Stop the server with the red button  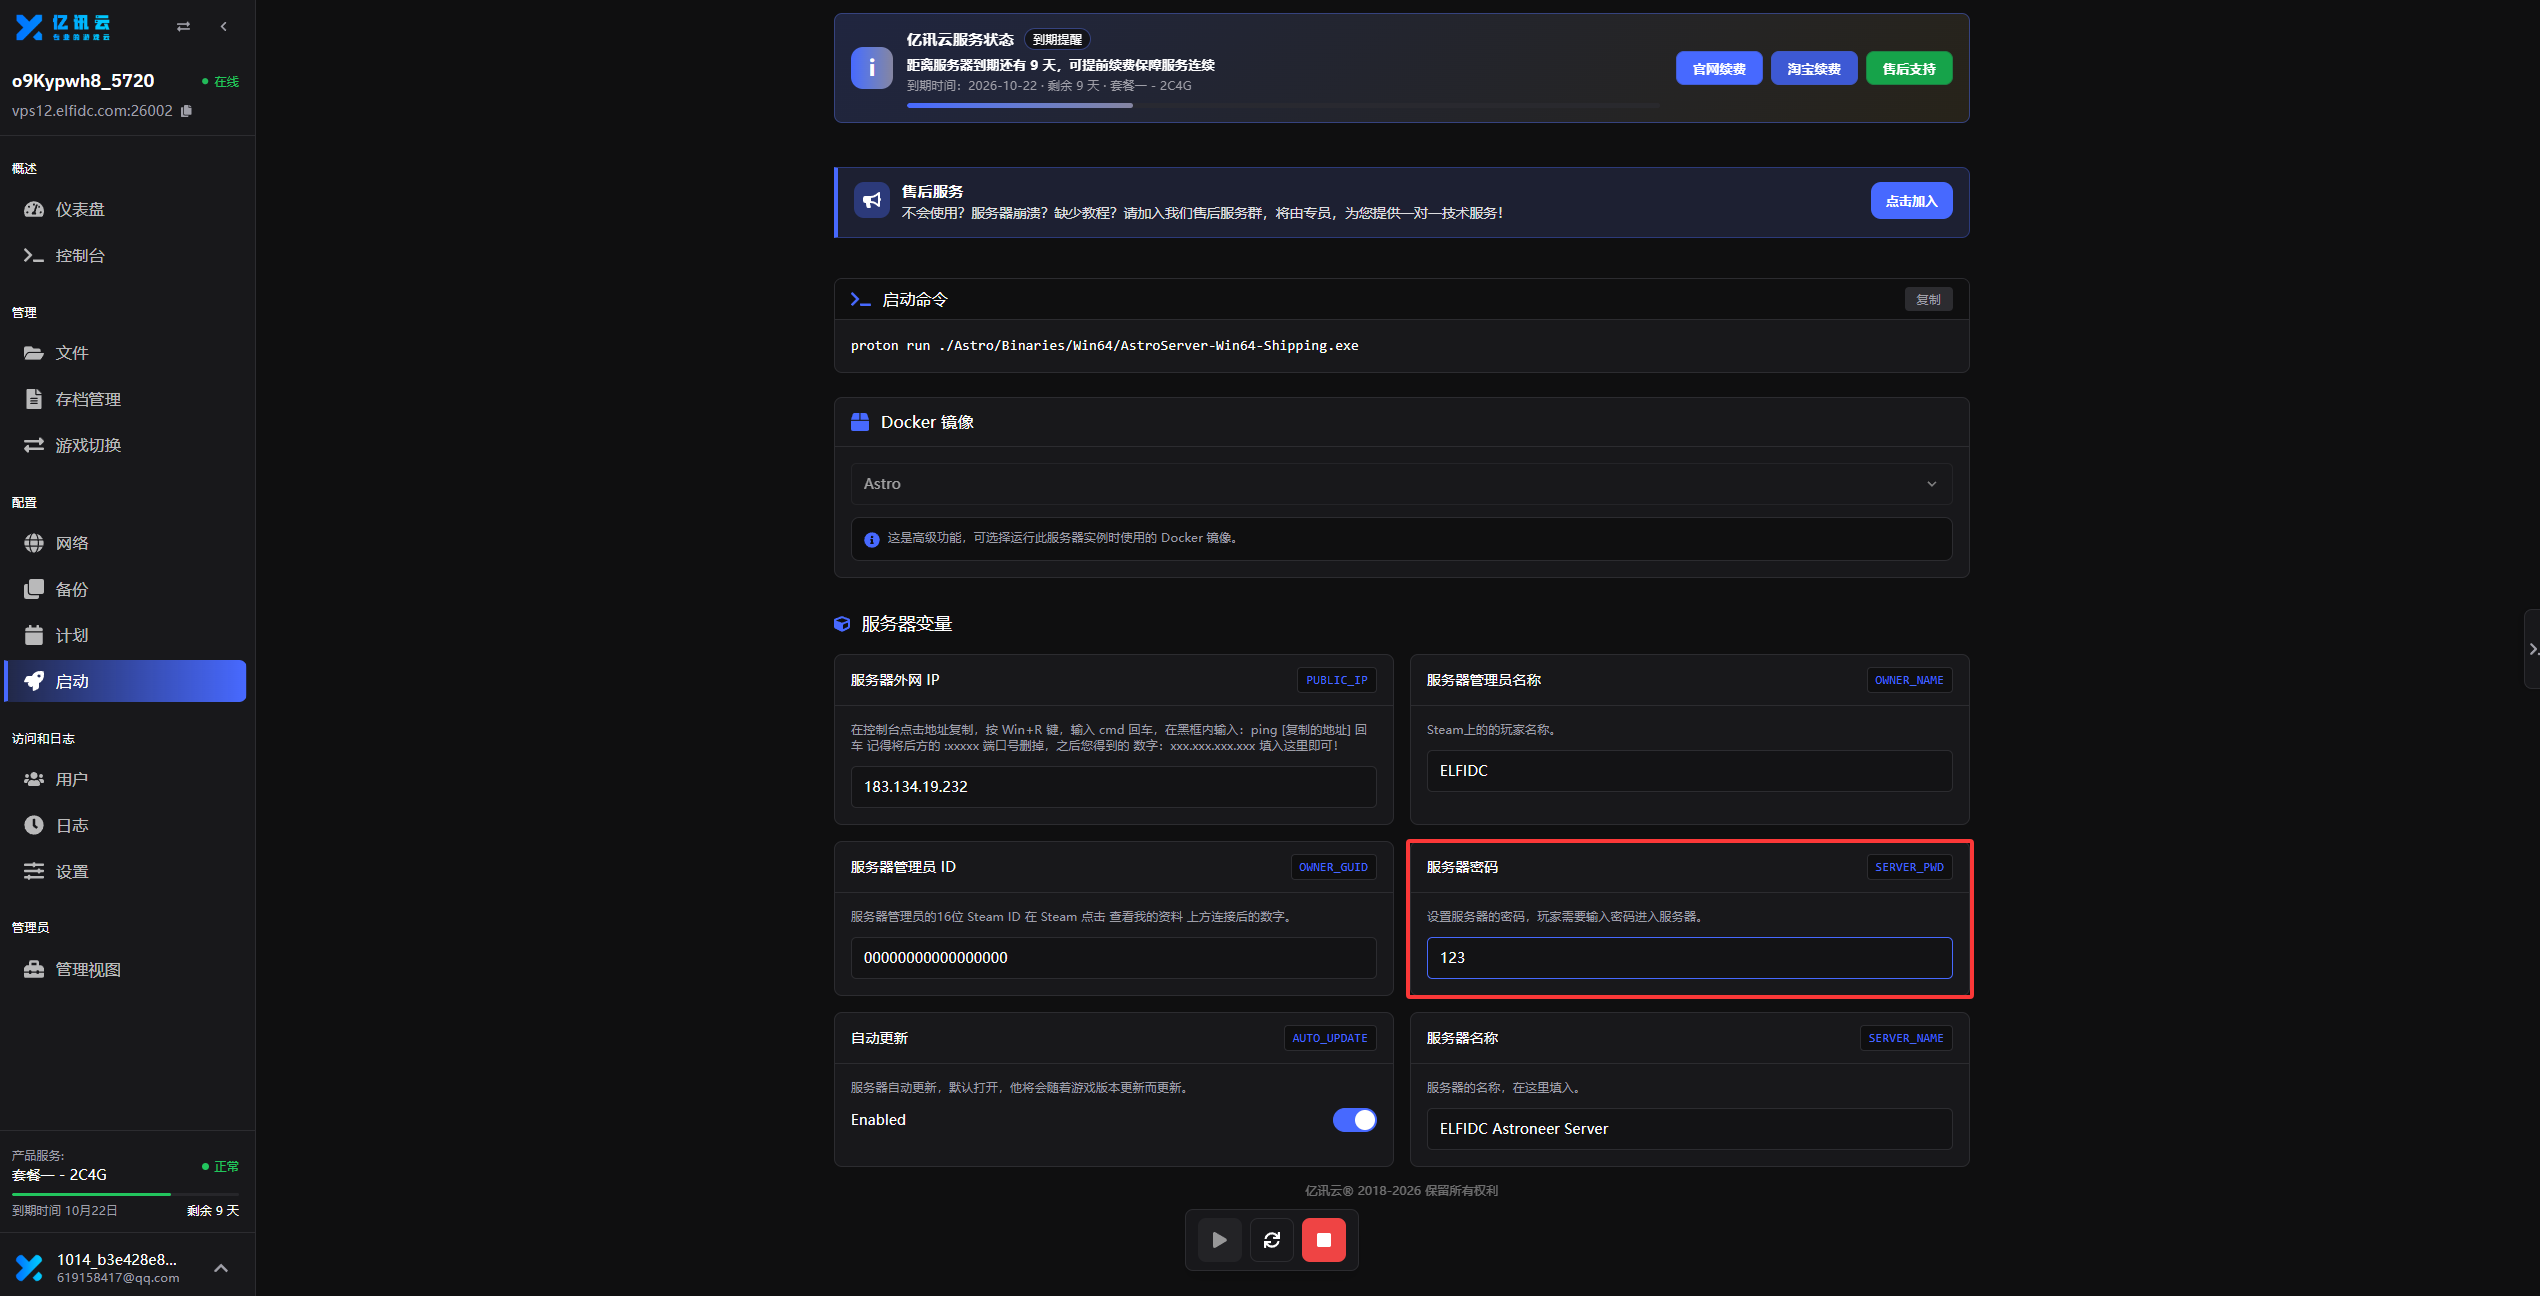click(x=1323, y=1240)
